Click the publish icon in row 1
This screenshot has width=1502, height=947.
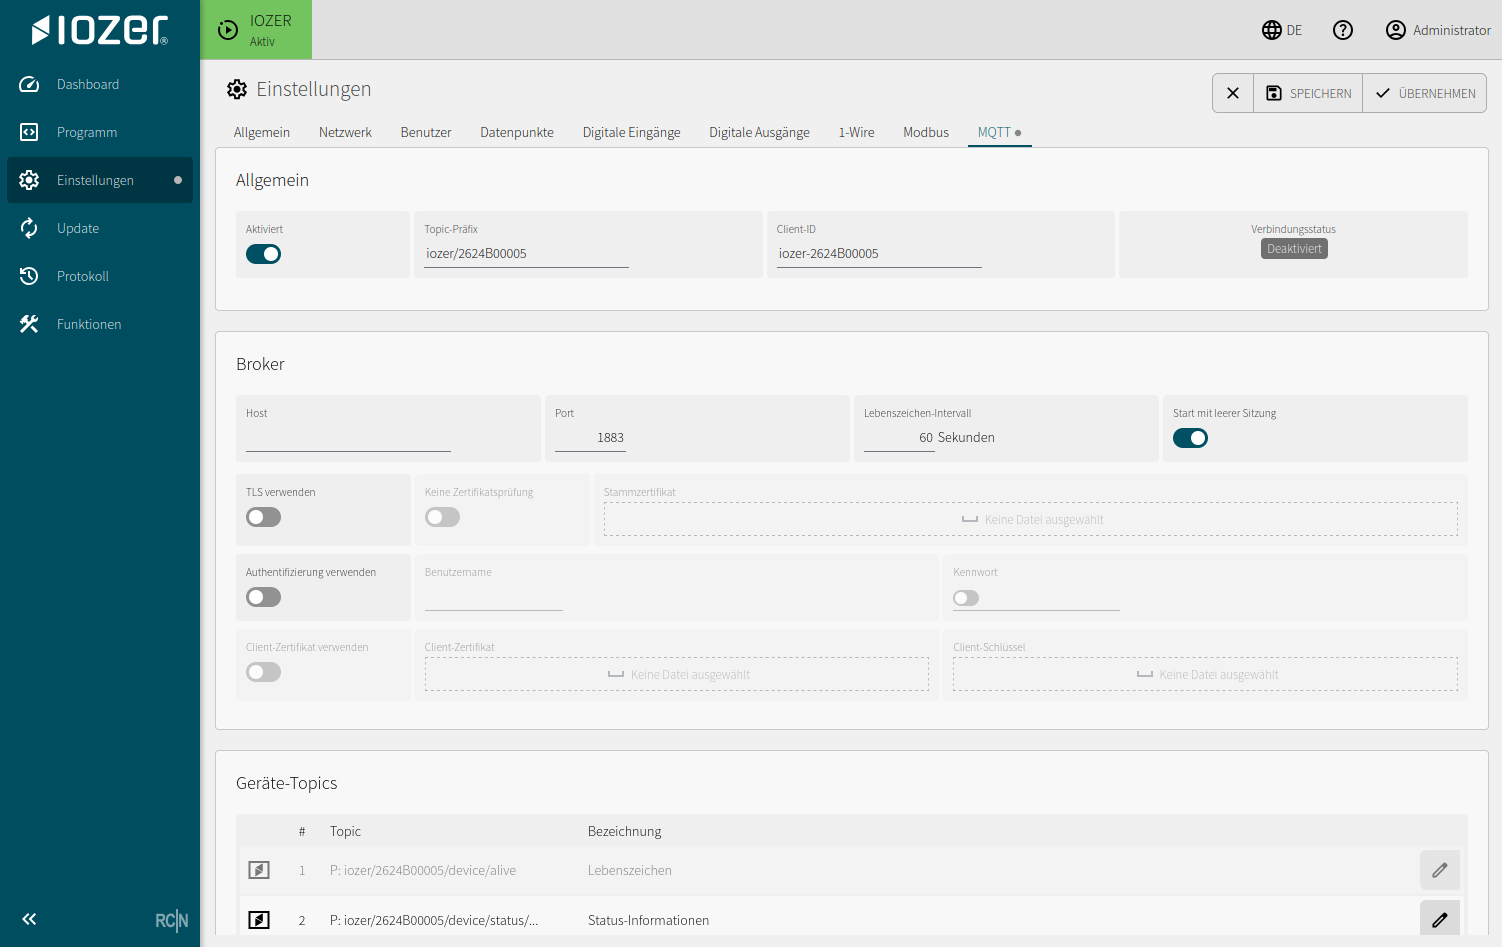(259, 870)
